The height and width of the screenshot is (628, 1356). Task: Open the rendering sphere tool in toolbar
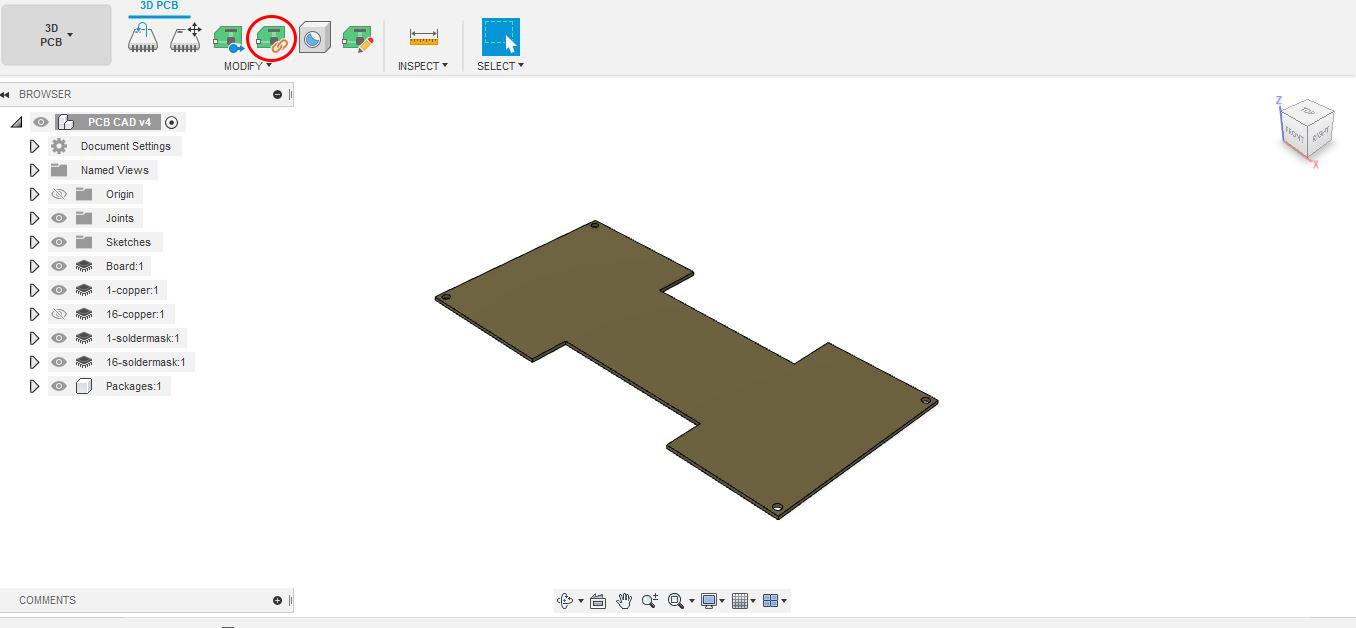314,36
